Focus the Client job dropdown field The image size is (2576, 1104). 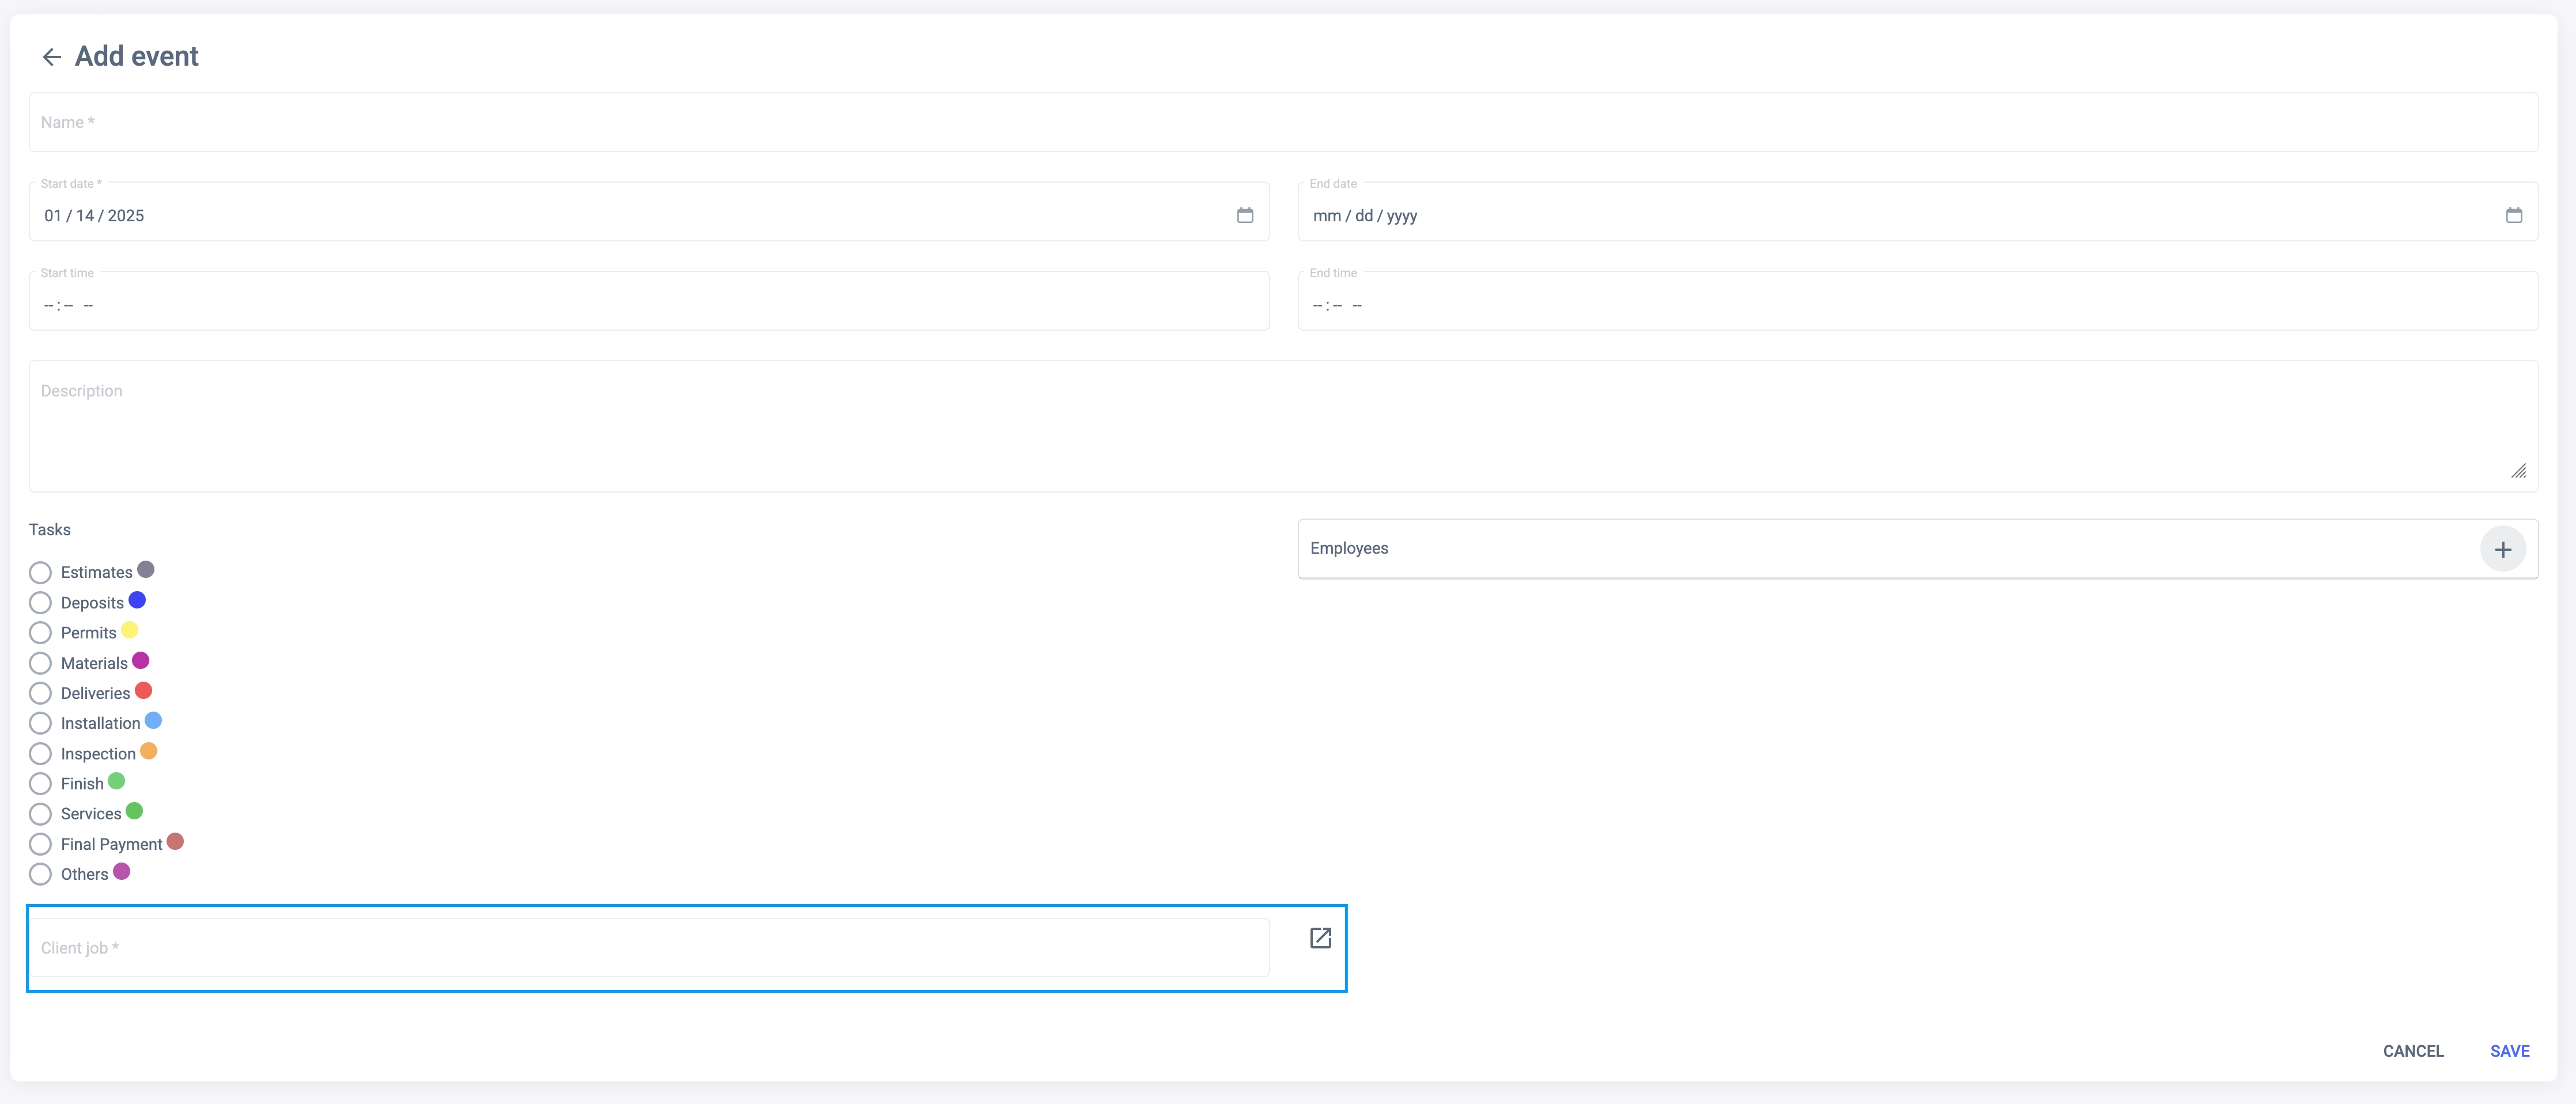tap(648, 948)
